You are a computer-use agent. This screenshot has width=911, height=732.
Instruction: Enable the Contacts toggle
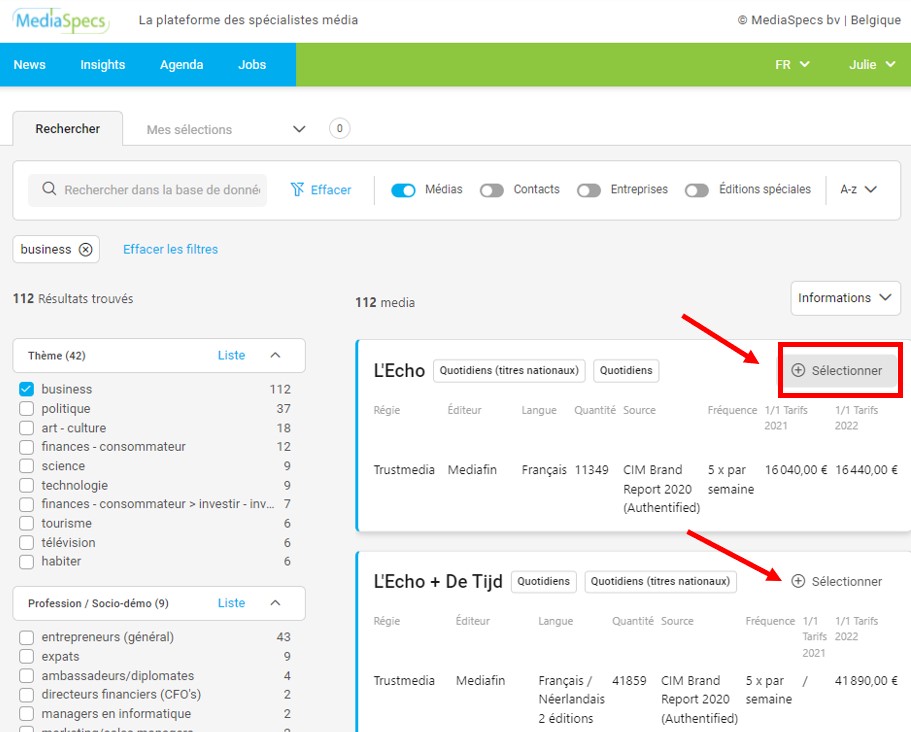pos(491,190)
